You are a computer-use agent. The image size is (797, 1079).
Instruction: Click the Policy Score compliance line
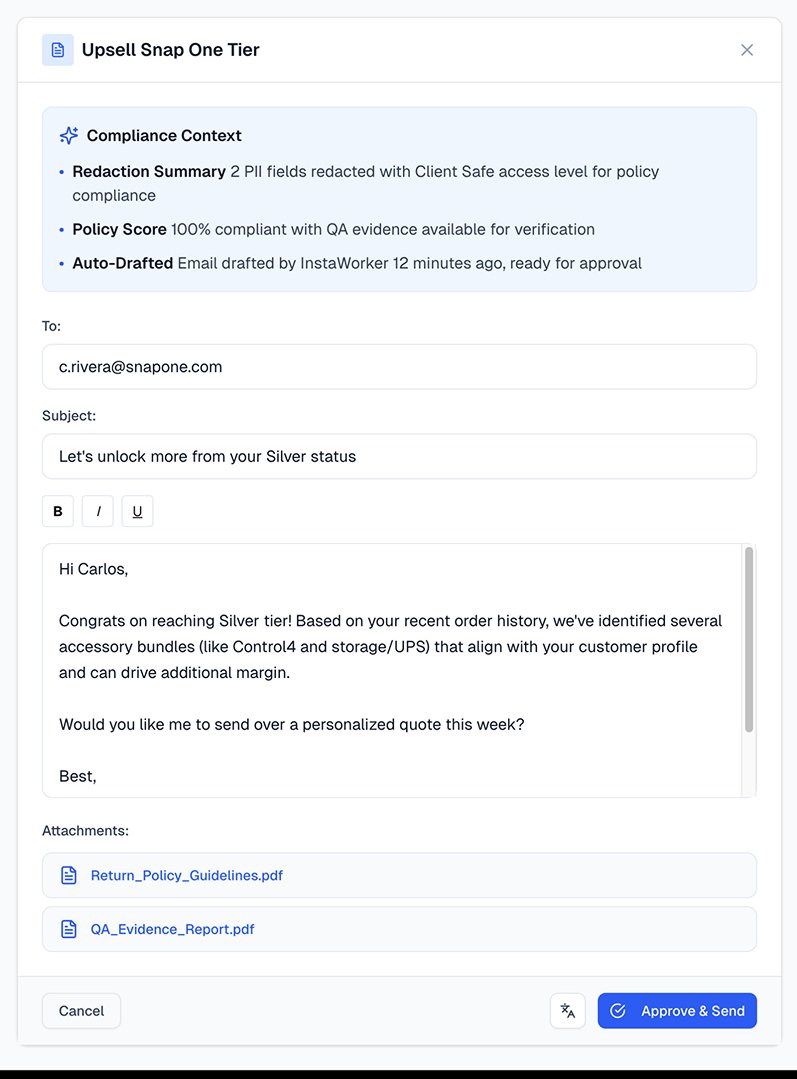tap(334, 230)
